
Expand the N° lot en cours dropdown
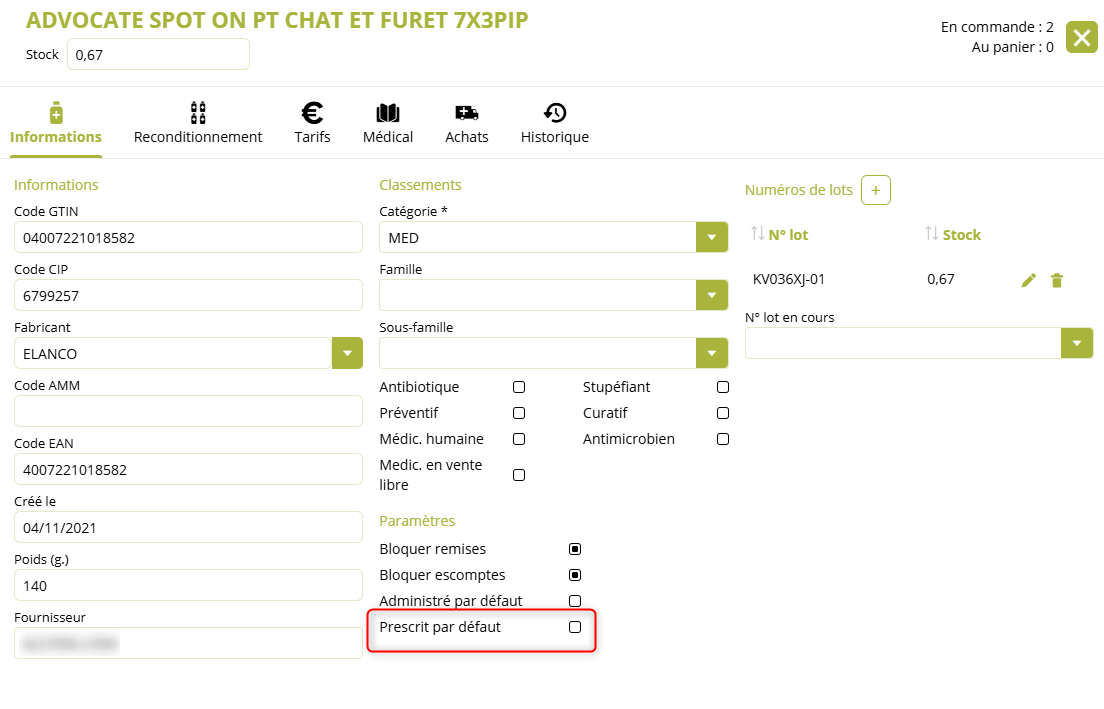point(1076,343)
